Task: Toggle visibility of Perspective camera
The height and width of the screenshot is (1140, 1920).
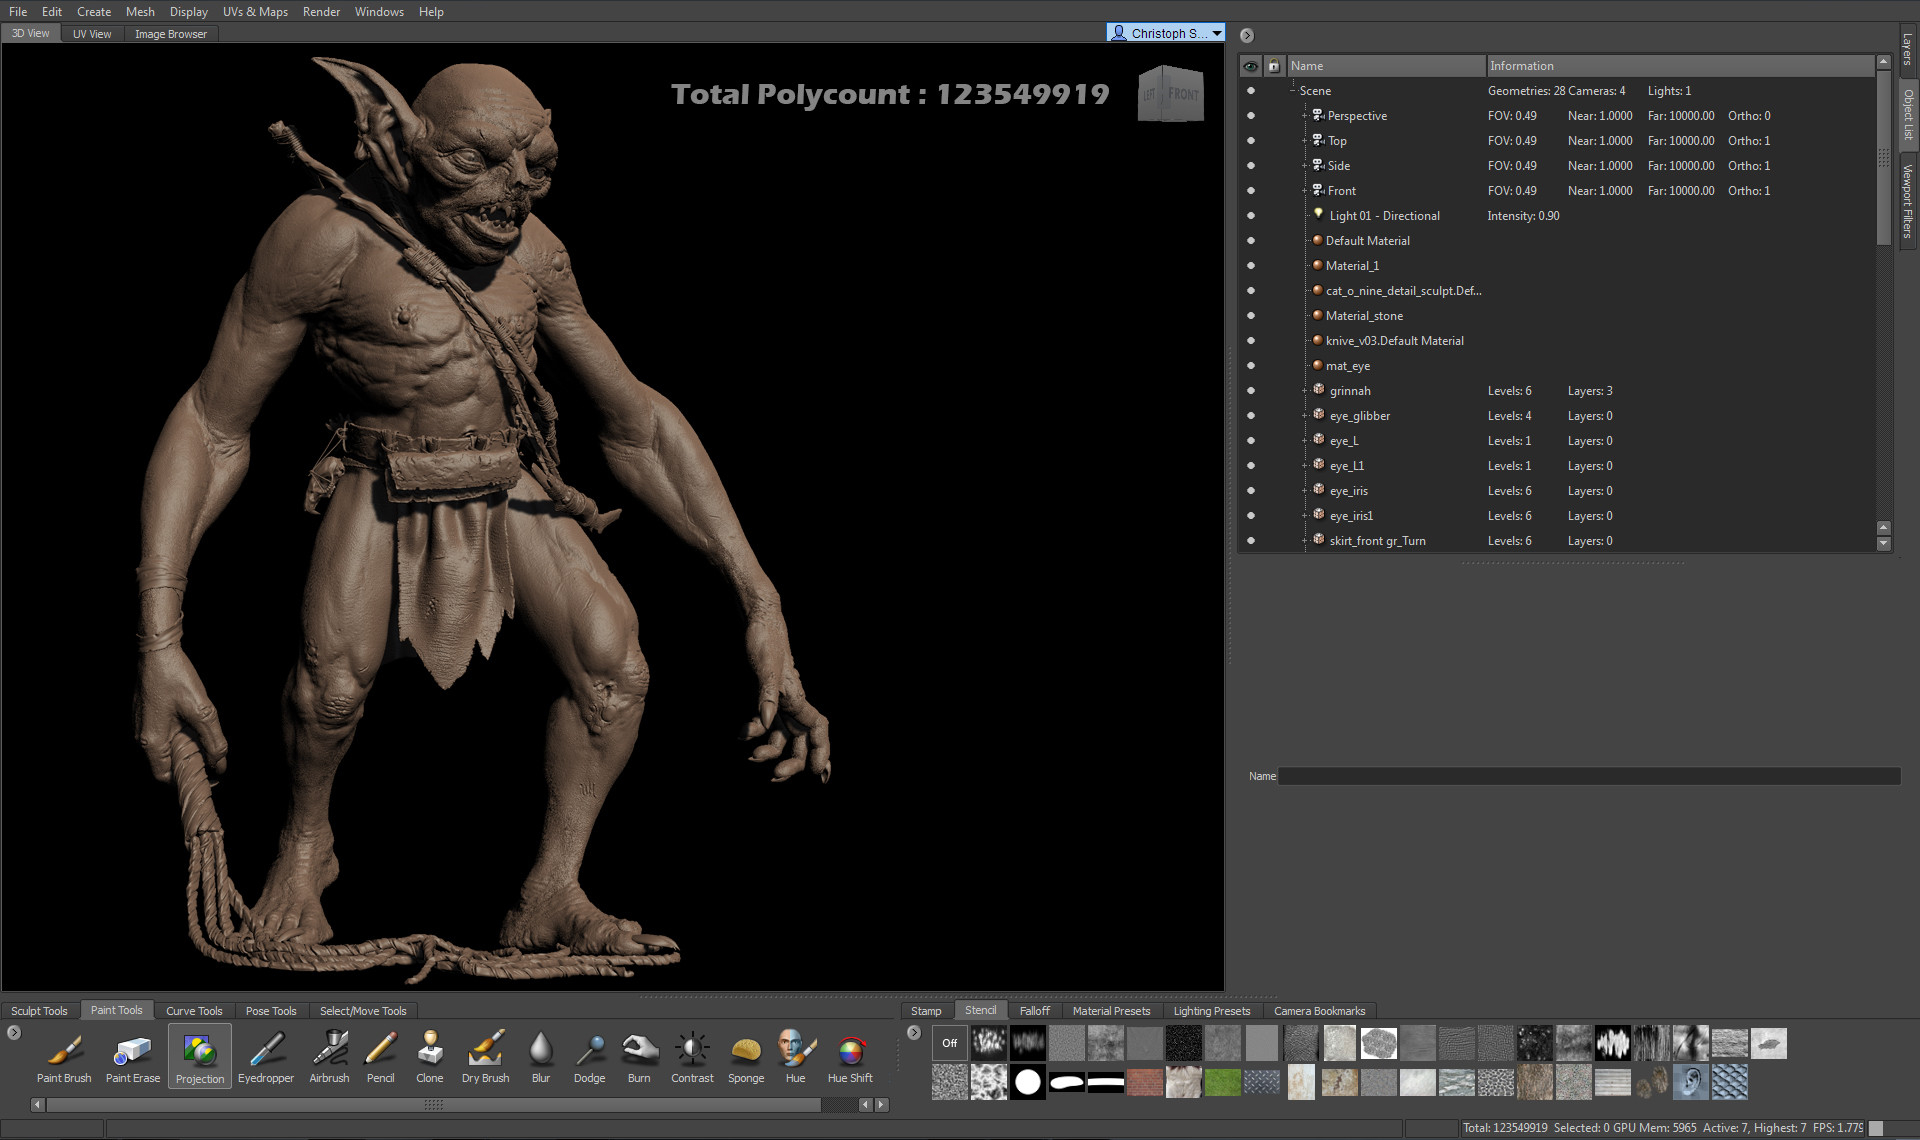Action: tap(1250, 116)
